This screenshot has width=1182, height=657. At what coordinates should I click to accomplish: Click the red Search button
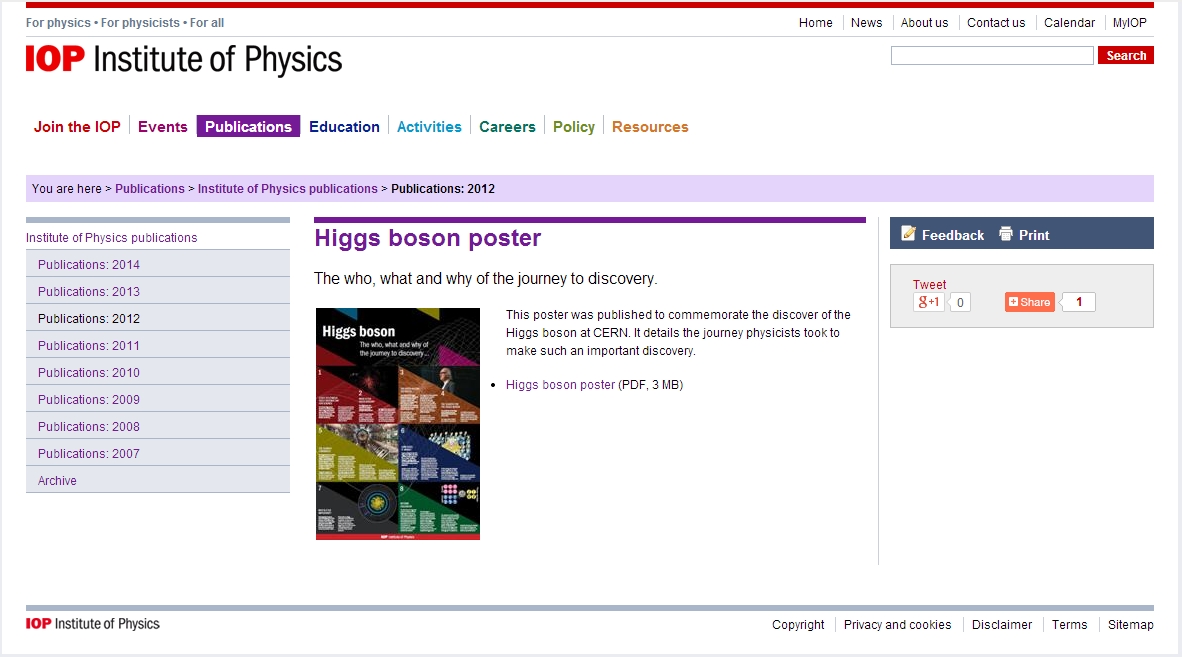1125,56
